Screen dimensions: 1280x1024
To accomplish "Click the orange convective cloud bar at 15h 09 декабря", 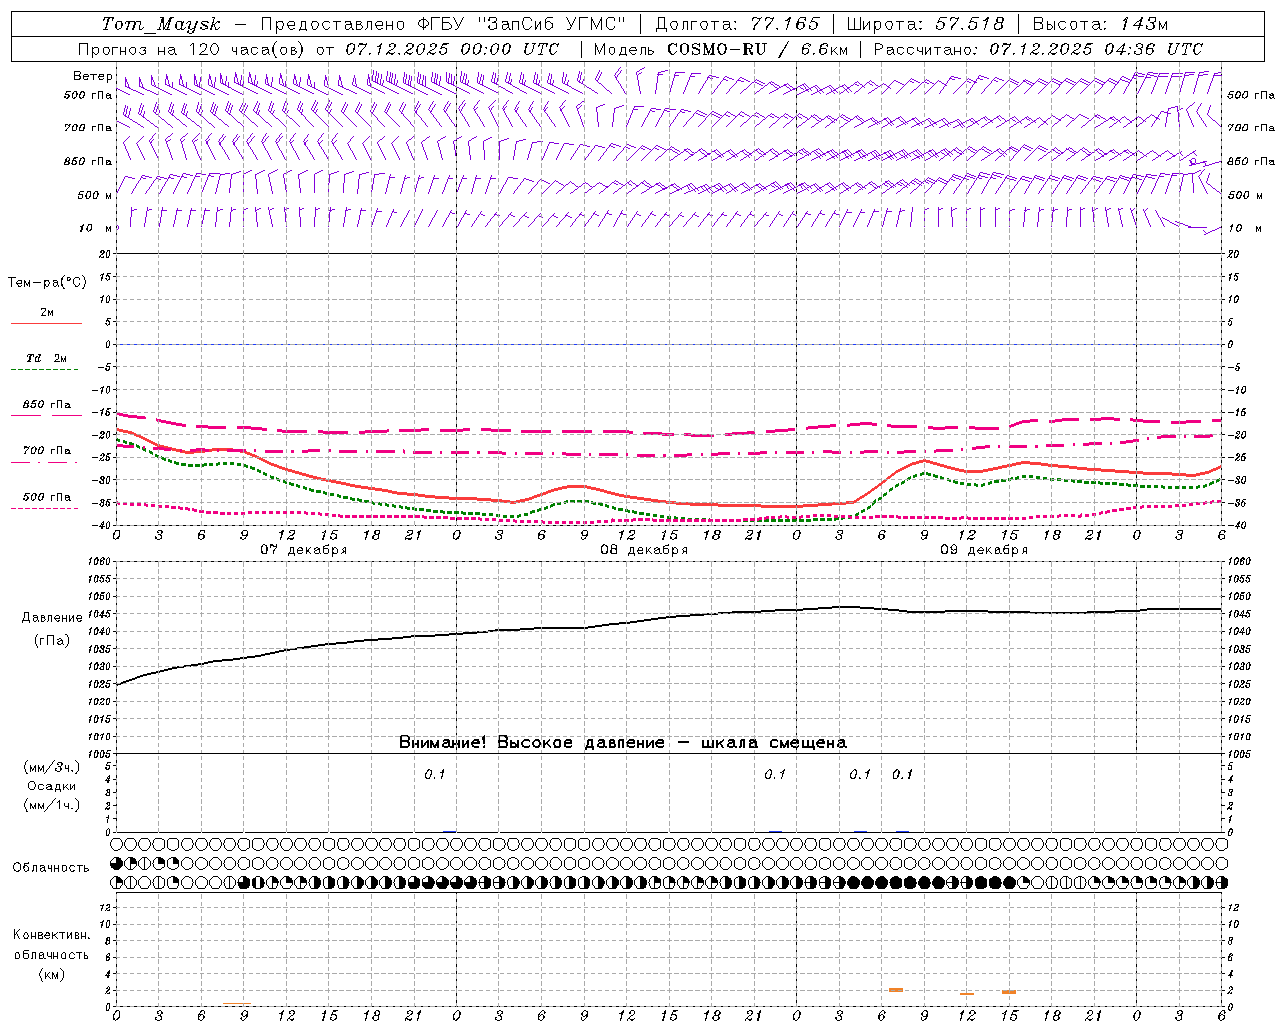I will (1009, 992).
